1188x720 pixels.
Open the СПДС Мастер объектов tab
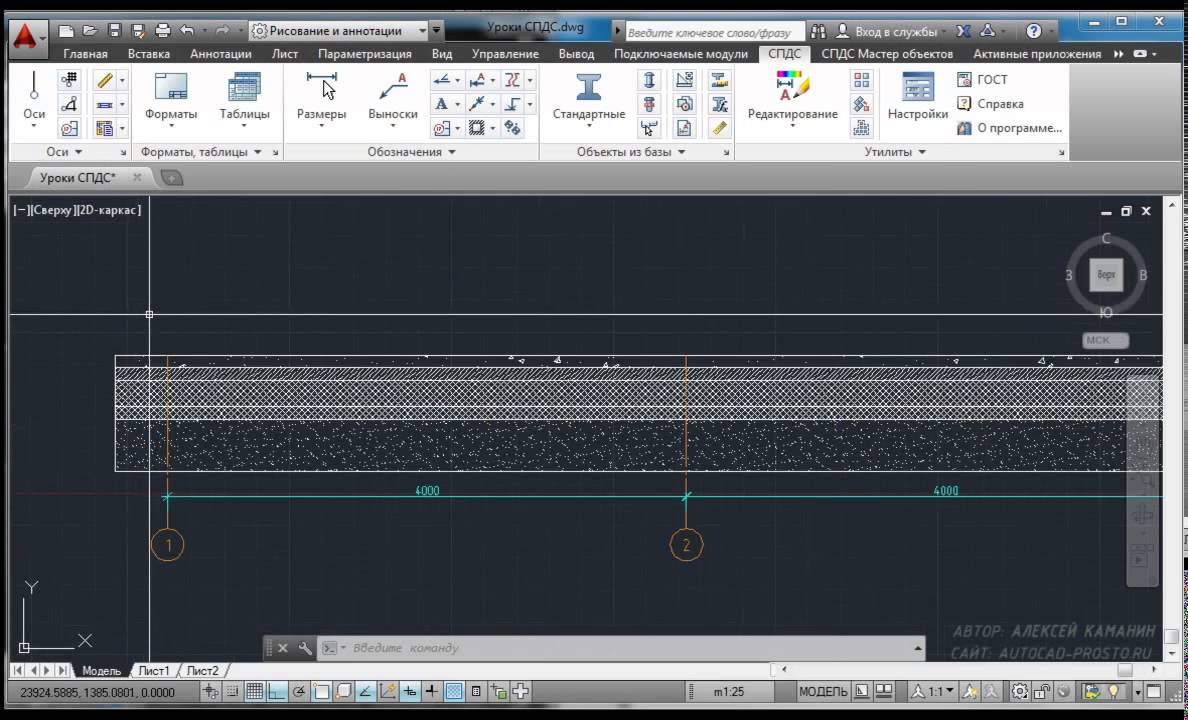887,54
